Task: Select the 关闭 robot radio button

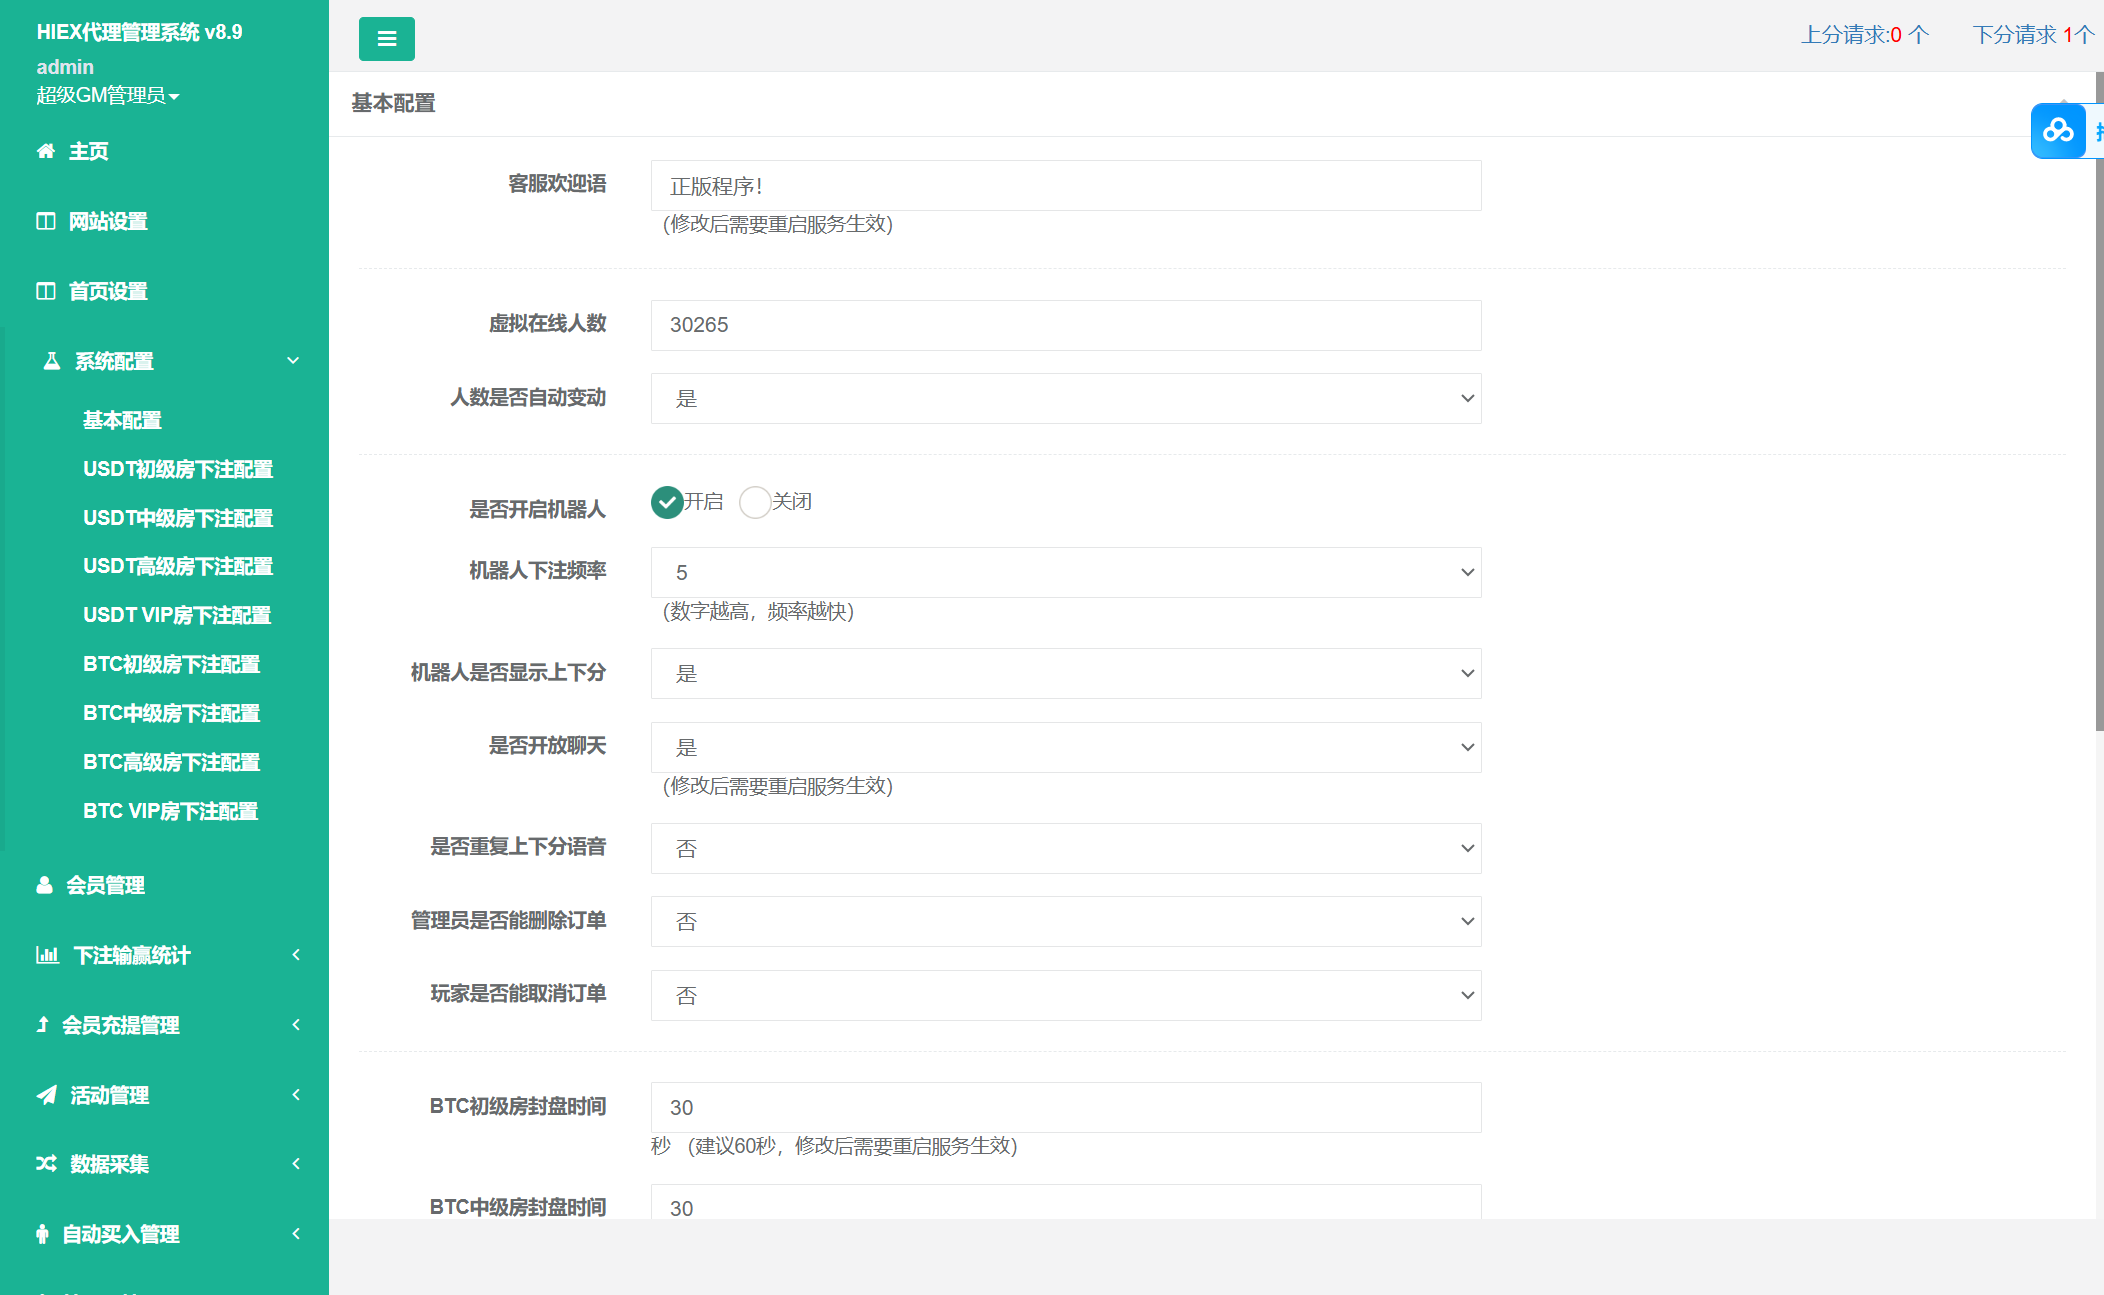Action: click(755, 502)
